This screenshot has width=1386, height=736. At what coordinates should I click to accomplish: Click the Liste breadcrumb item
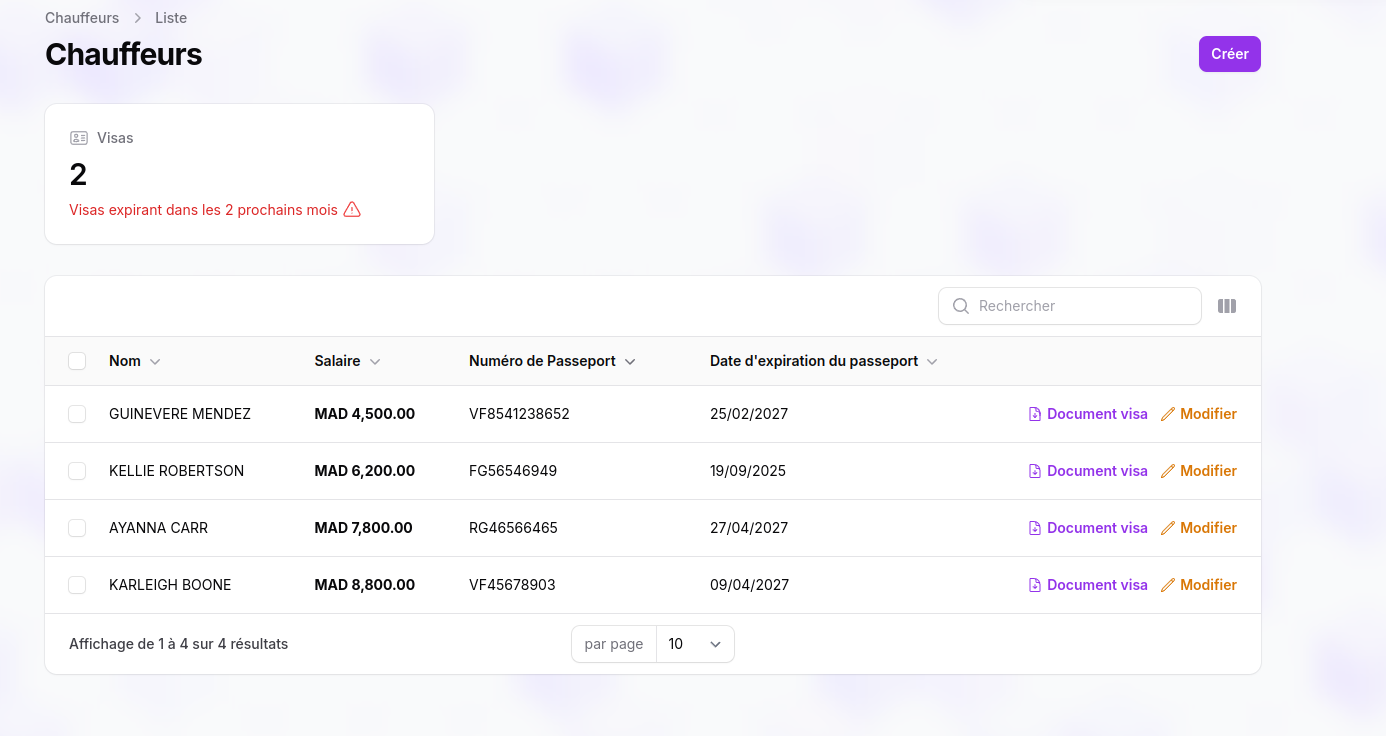(x=171, y=18)
